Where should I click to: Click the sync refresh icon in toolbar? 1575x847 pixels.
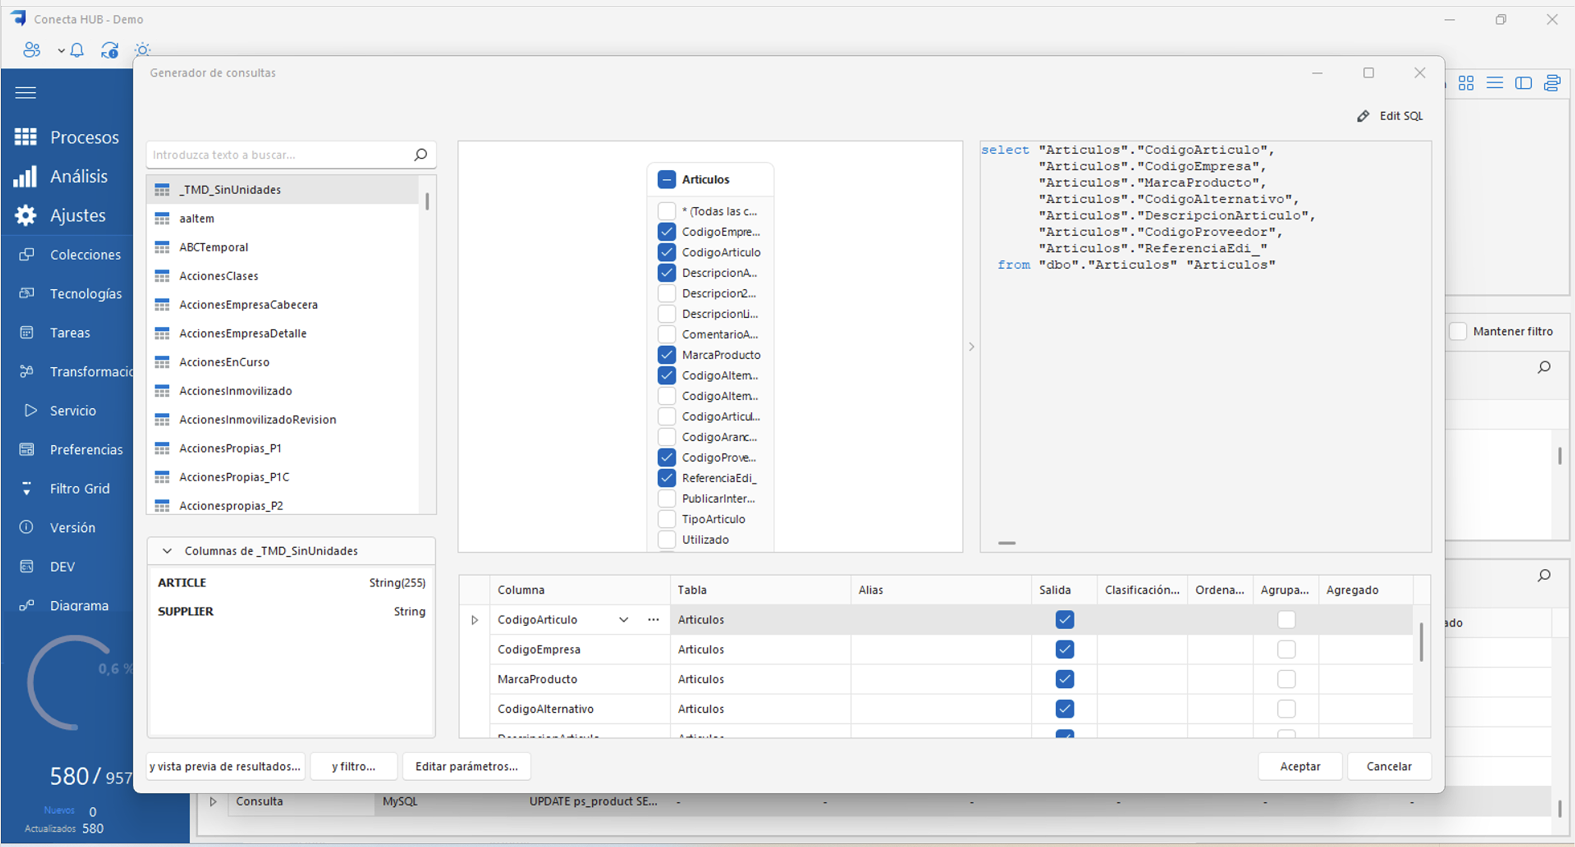[x=110, y=50]
